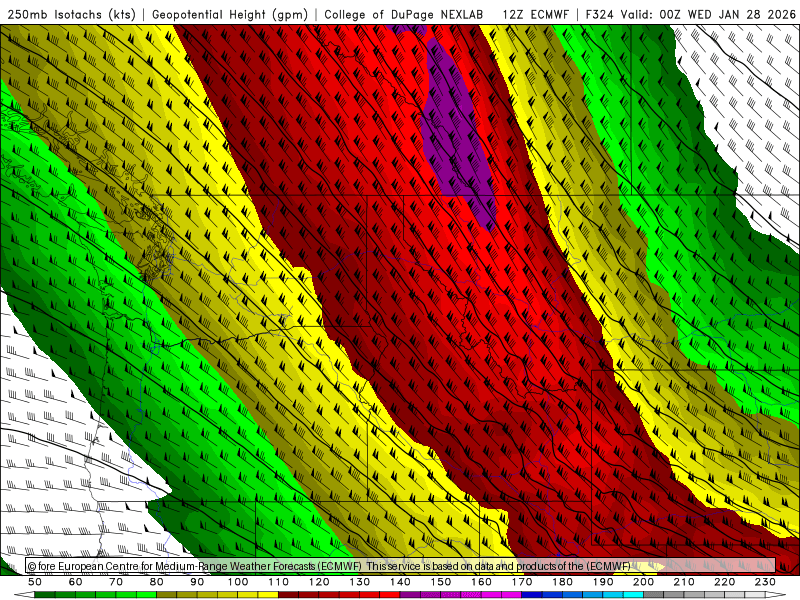Click the legend value label "220"

click(x=724, y=582)
